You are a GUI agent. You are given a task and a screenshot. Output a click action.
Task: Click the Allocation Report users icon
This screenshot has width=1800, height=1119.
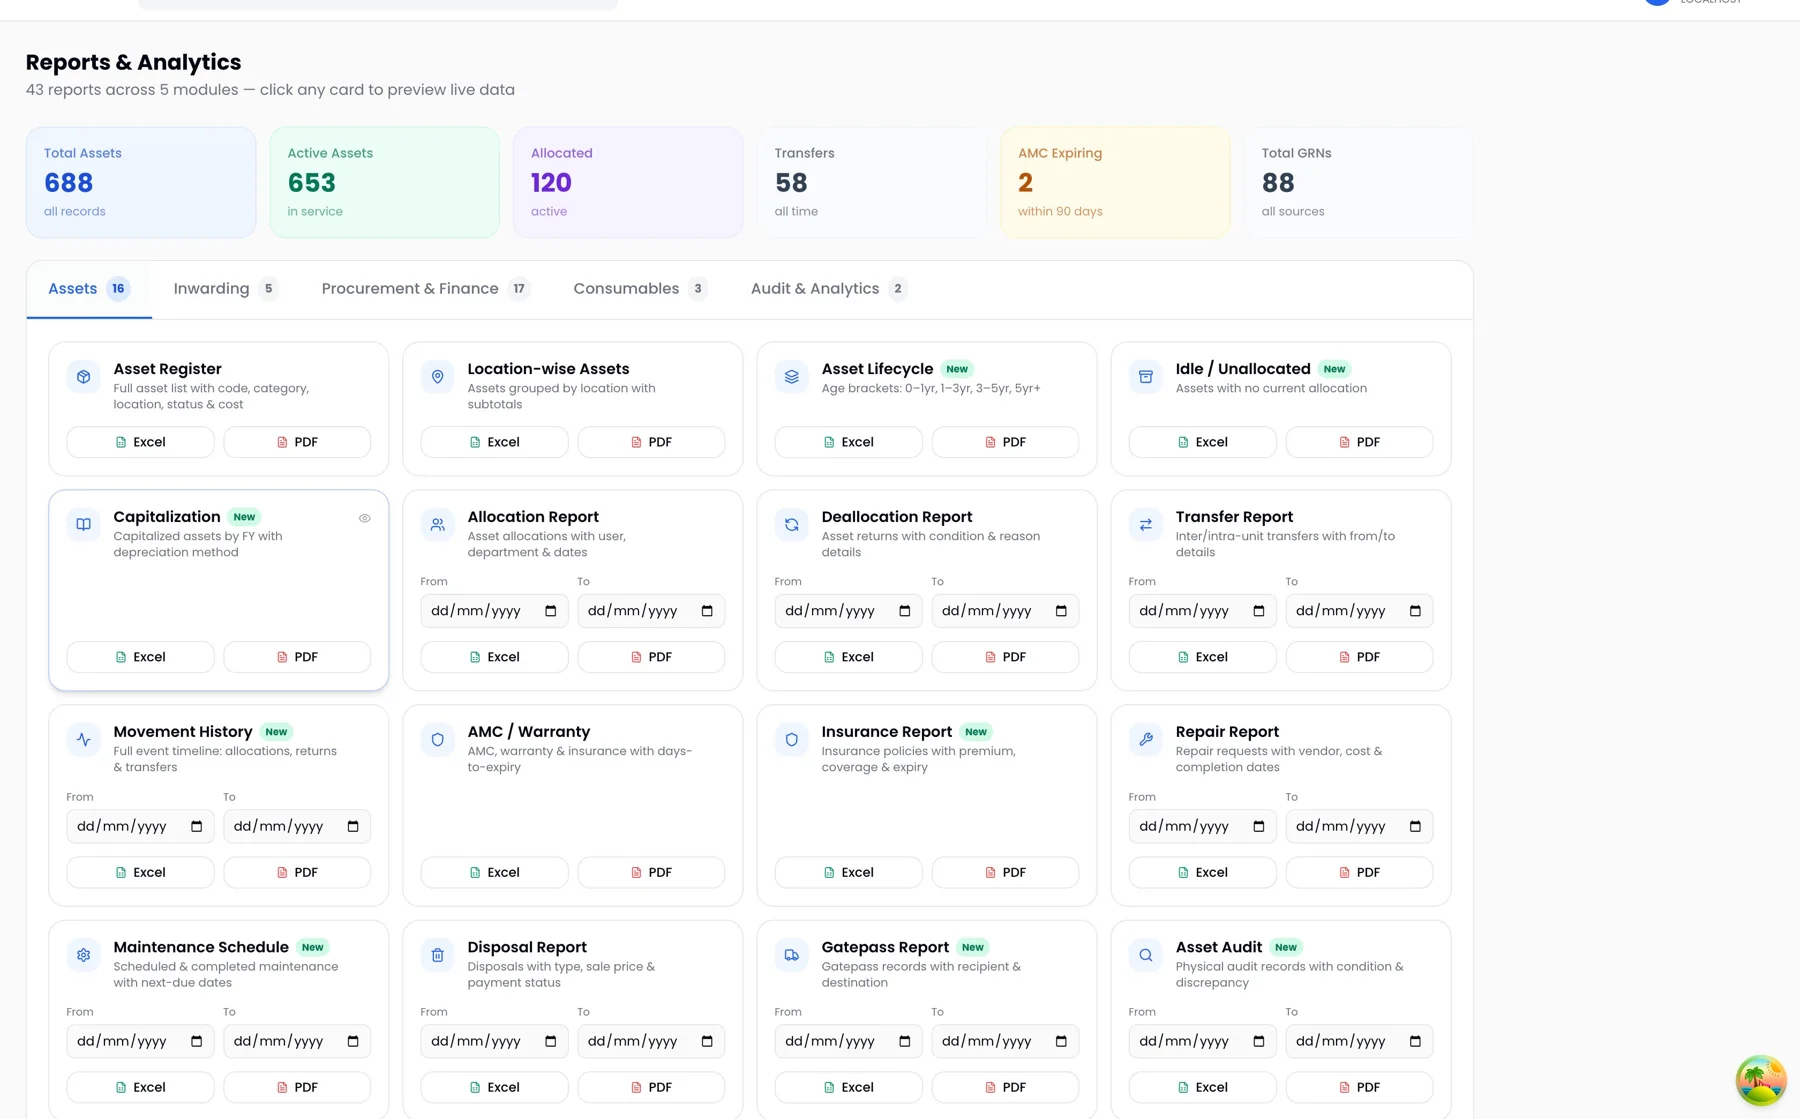(438, 524)
